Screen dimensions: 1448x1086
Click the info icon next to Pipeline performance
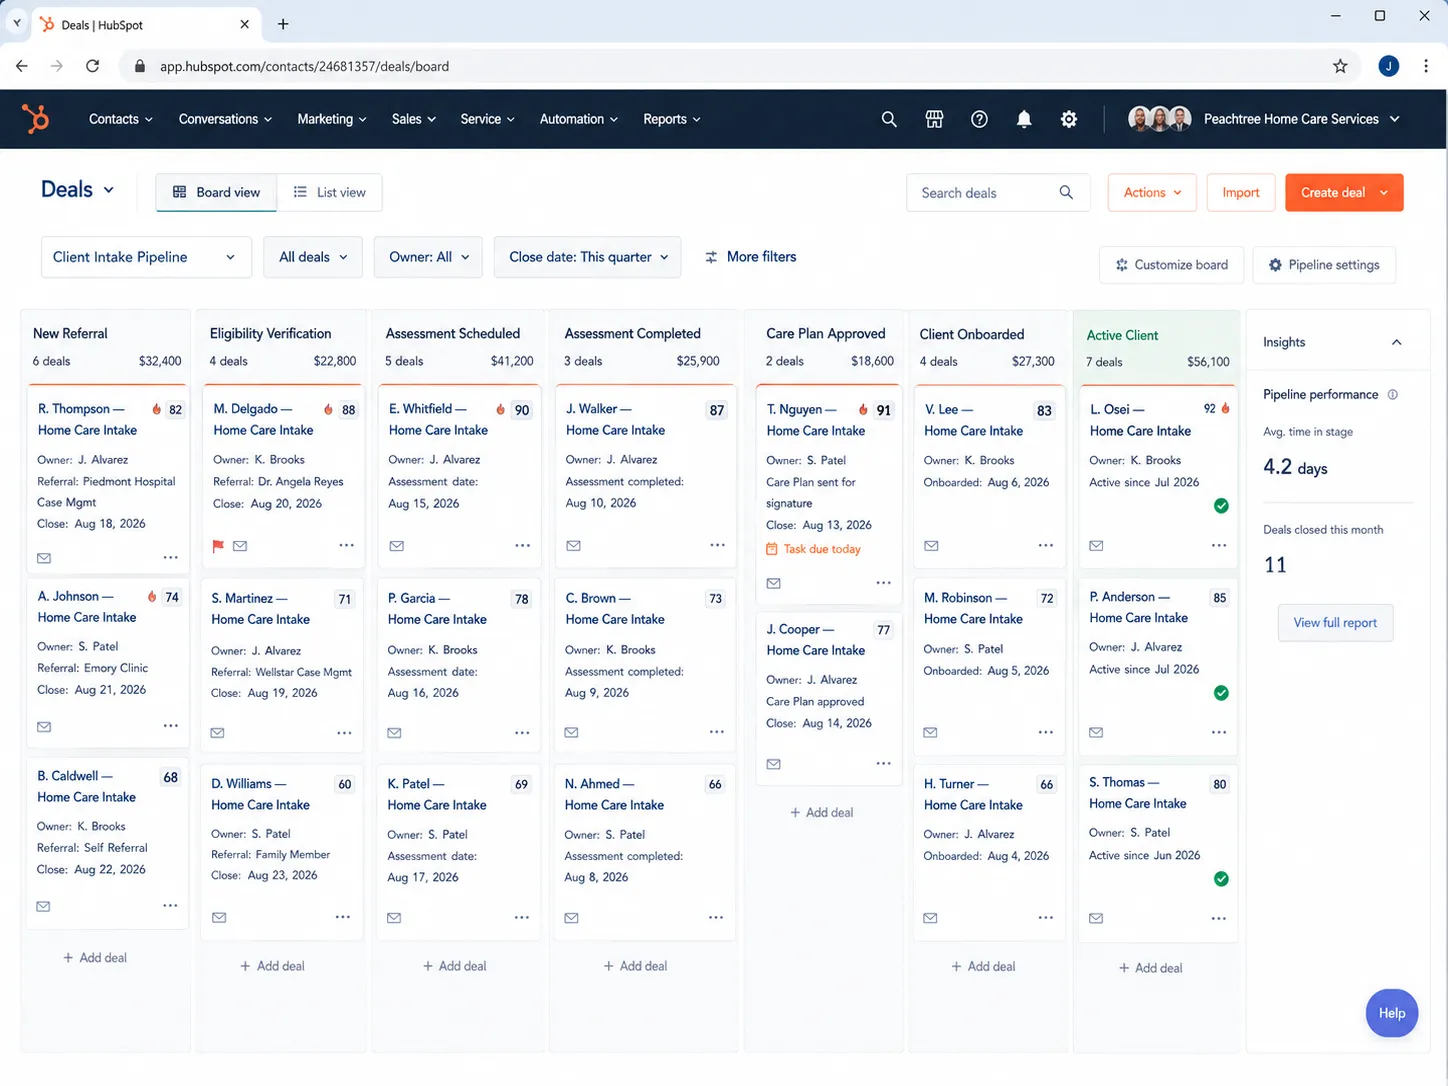click(x=1393, y=394)
